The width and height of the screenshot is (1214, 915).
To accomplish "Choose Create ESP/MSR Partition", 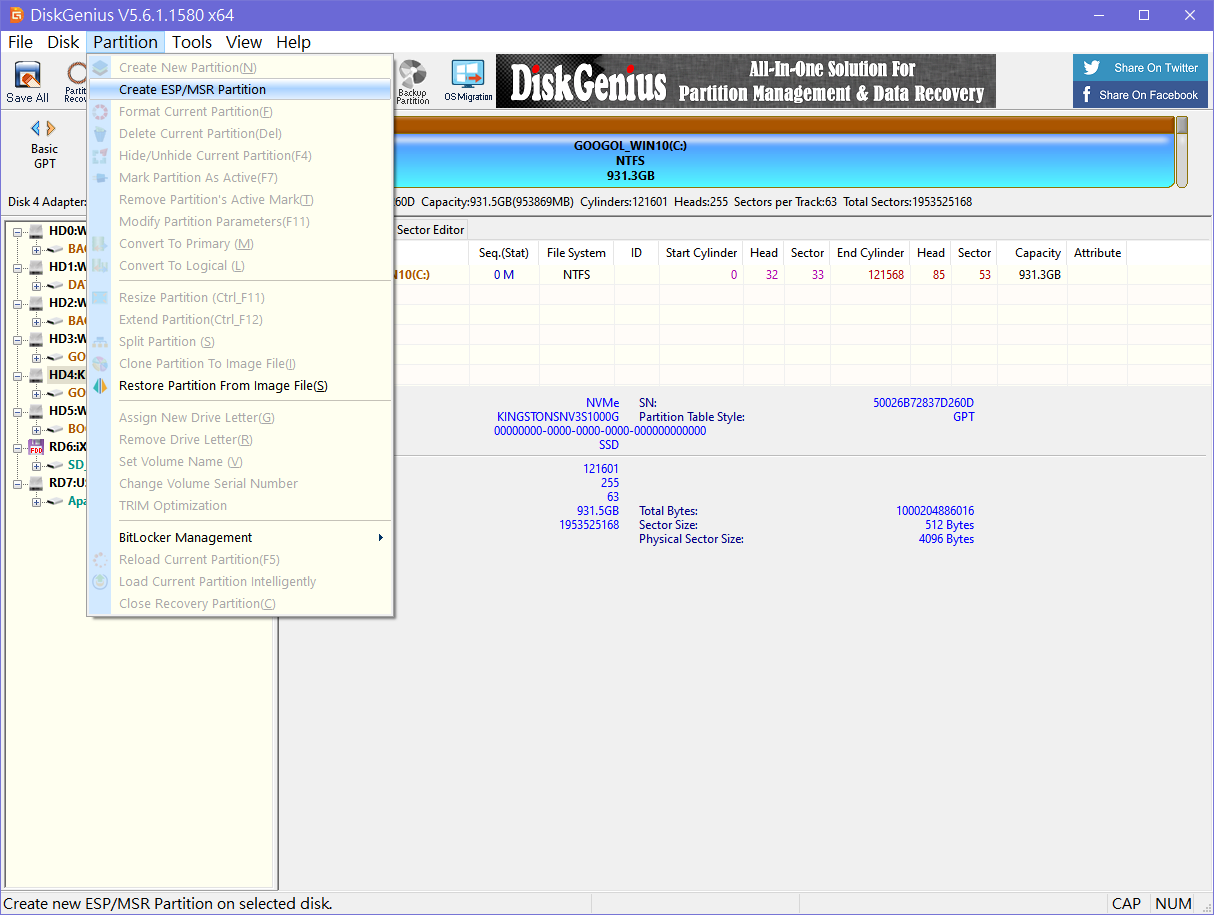I will [240, 90].
